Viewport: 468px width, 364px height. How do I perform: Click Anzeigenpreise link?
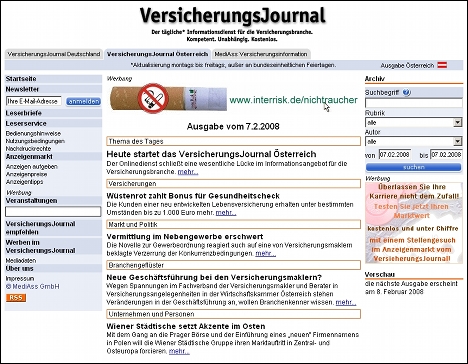pos(26,174)
